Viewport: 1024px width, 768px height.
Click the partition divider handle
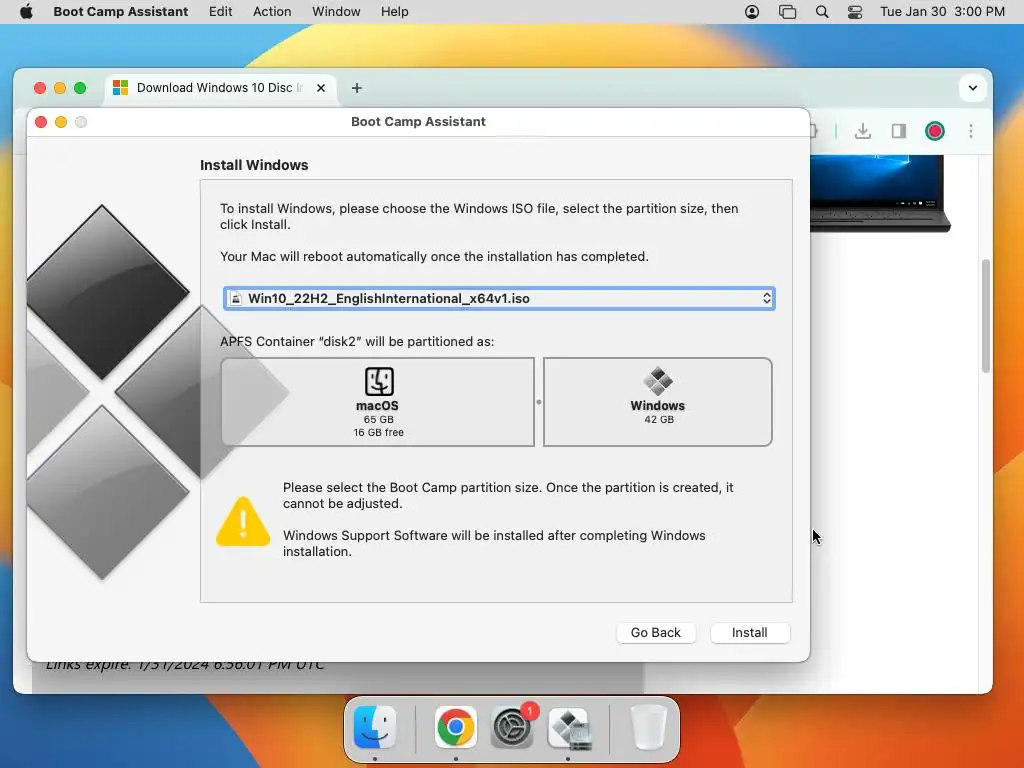tap(539, 402)
